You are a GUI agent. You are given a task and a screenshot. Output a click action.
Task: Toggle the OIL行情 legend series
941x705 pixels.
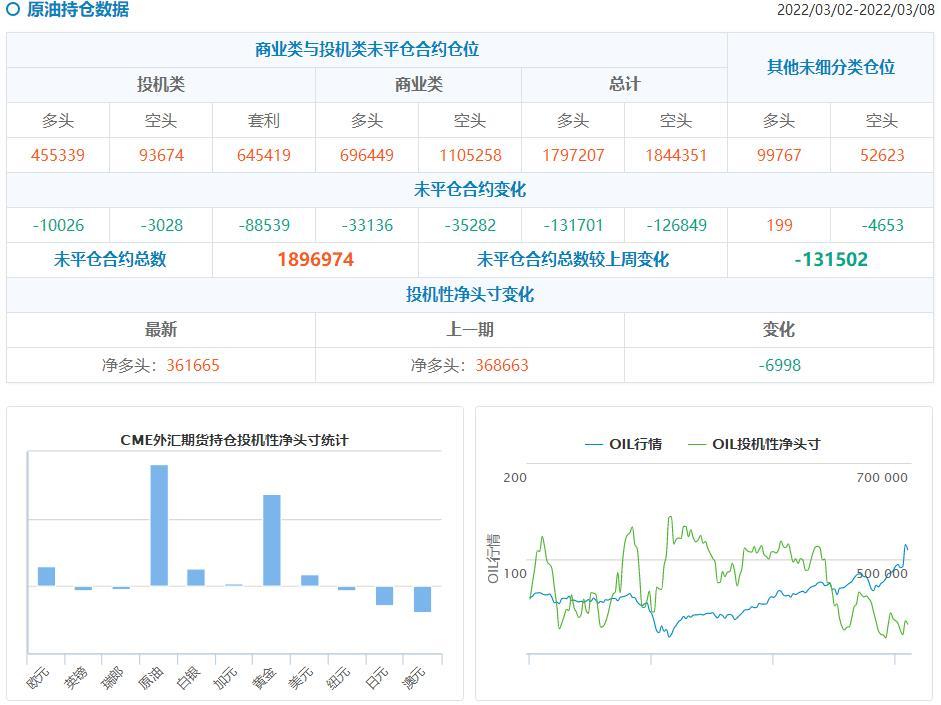coord(623,444)
